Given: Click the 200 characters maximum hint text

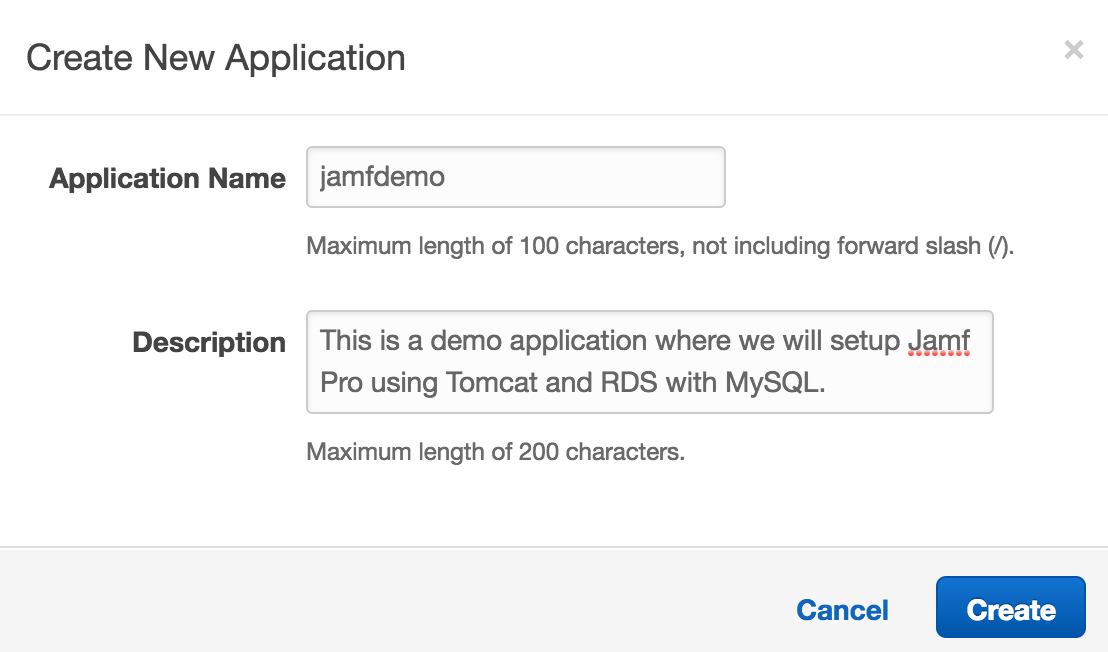Looking at the screenshot, I should tap(495, 451).
